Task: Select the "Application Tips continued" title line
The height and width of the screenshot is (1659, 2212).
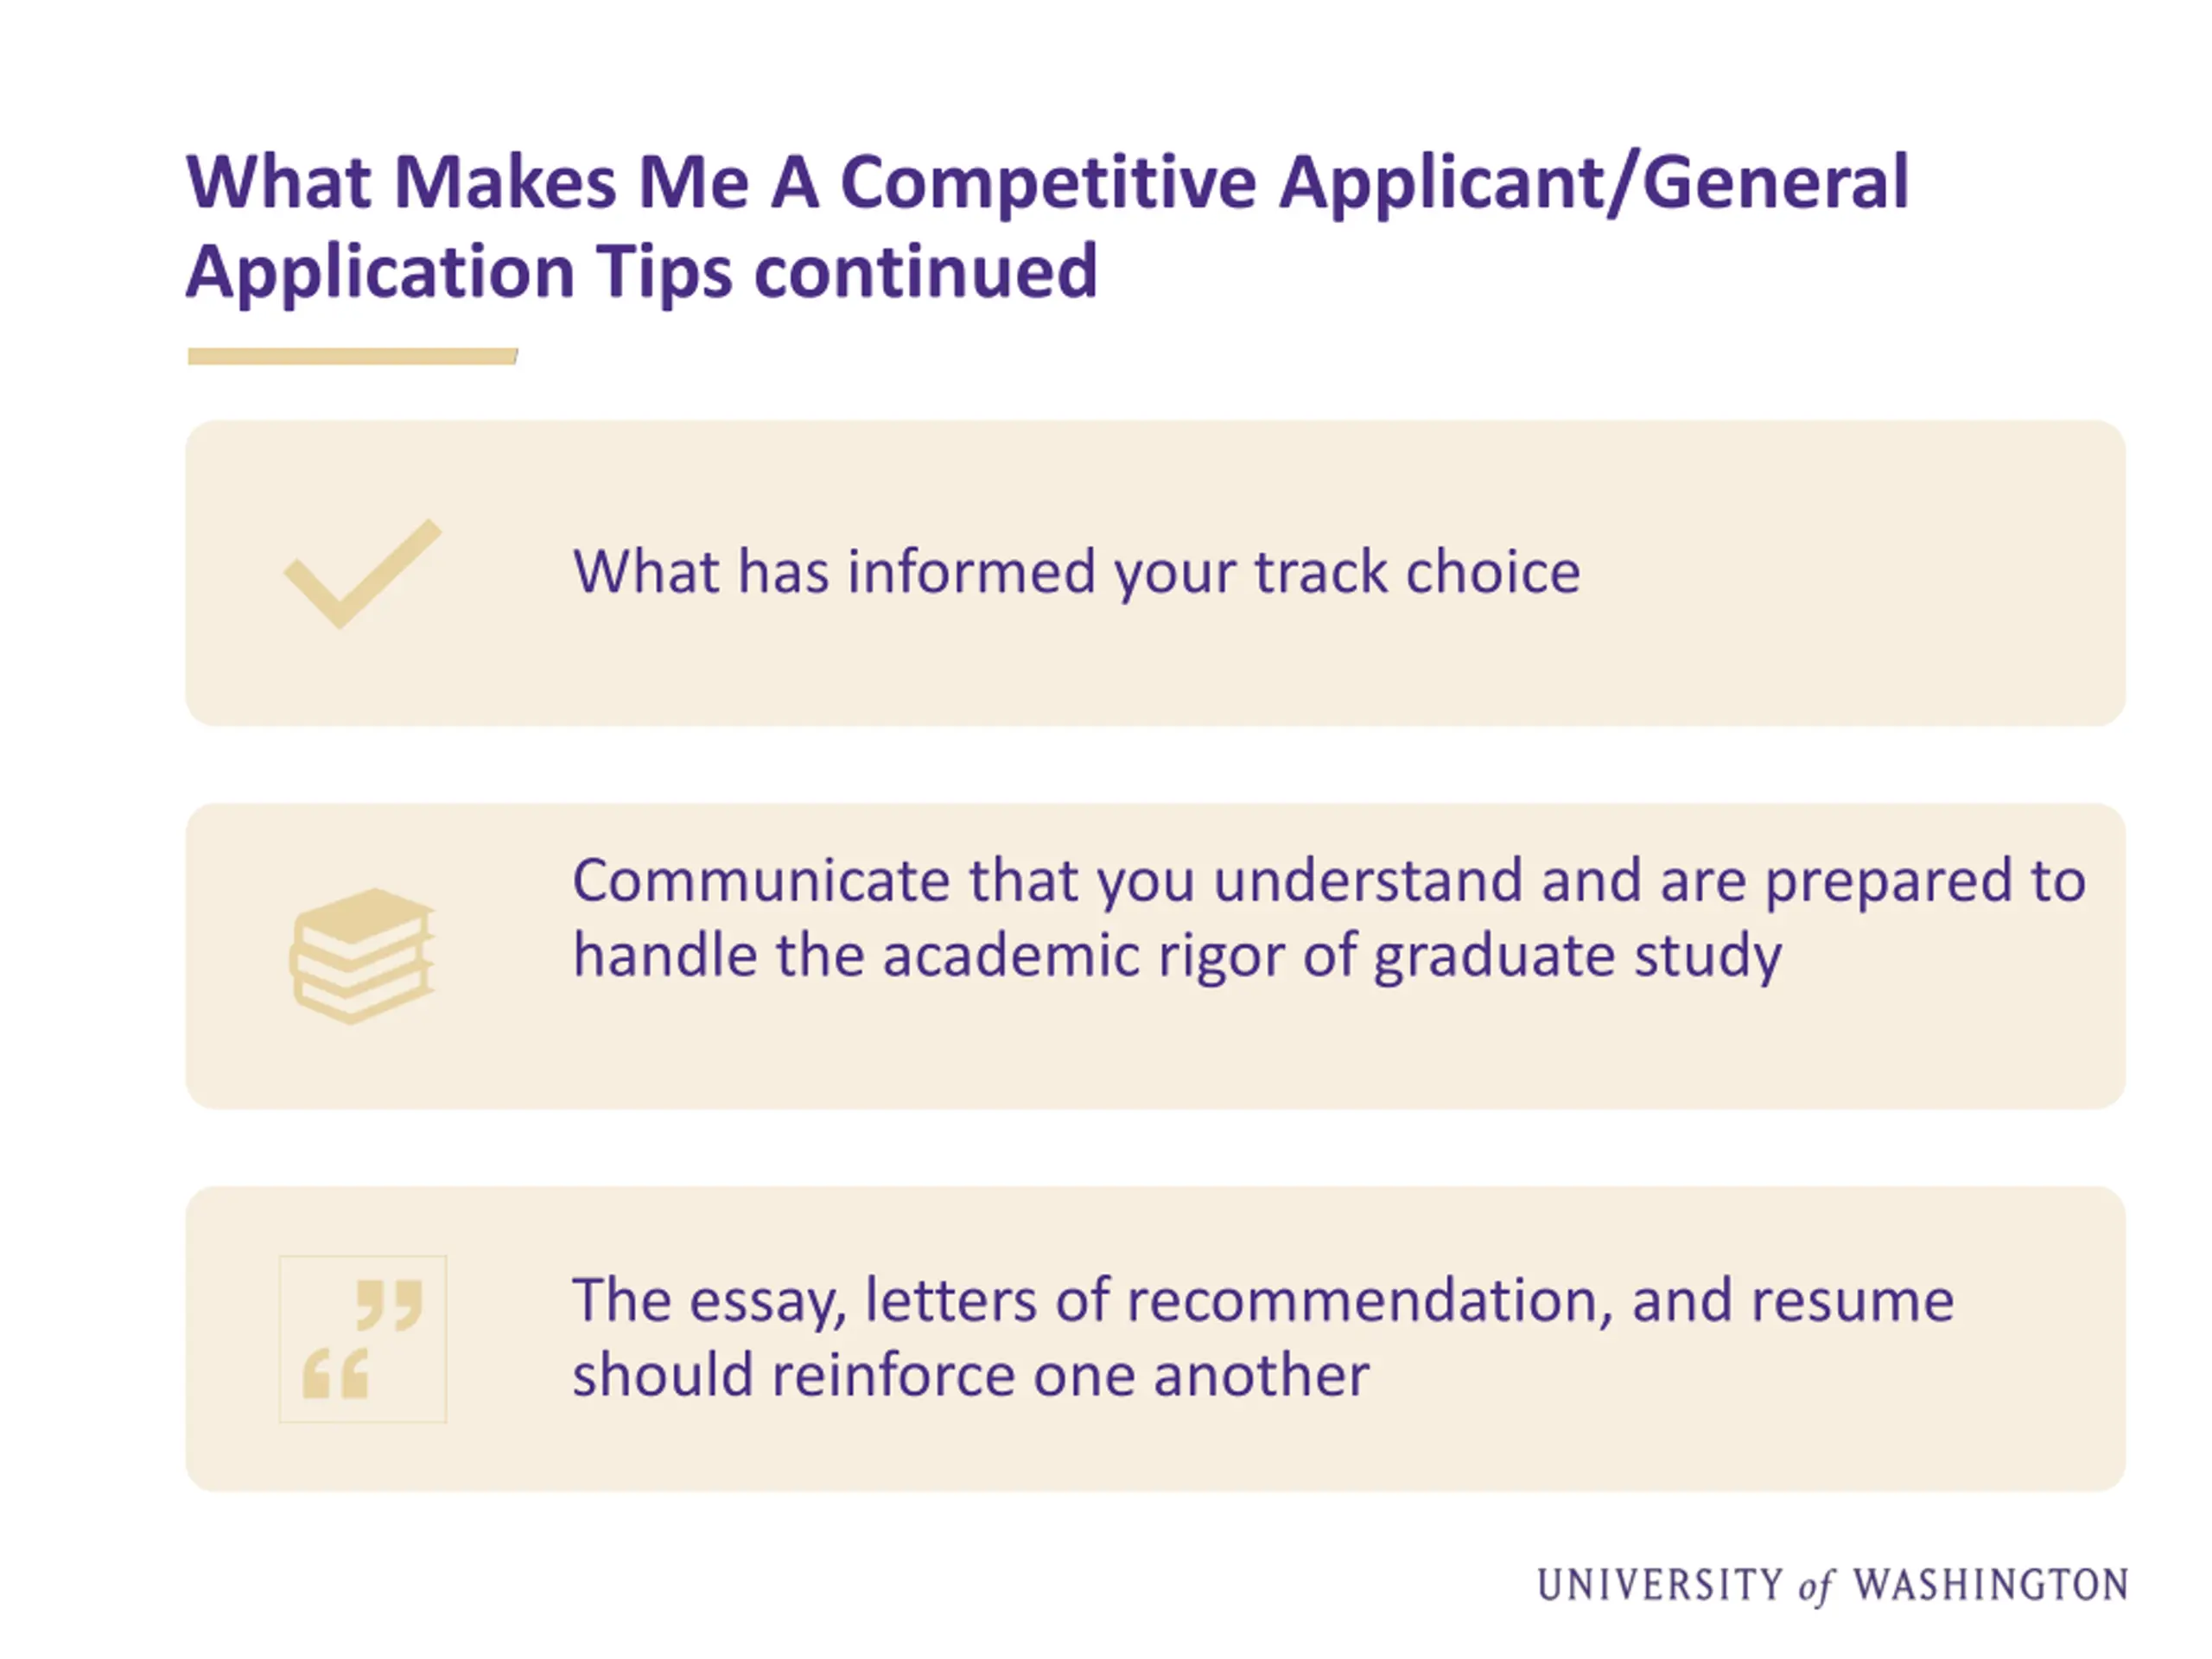Action: coord(642,272)
